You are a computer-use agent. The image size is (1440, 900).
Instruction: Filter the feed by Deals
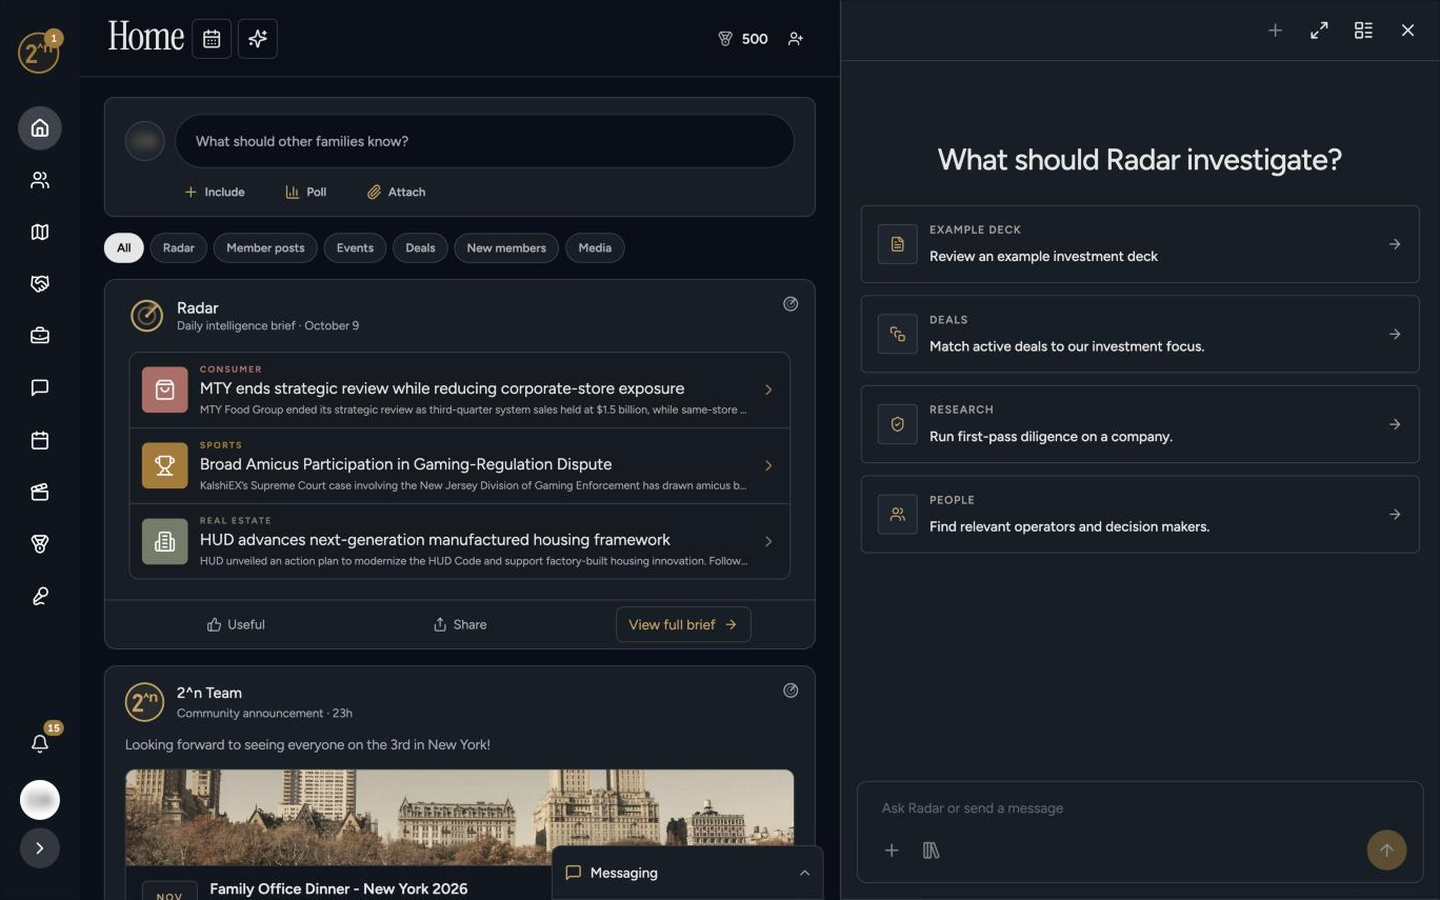[x=420, y=248]
